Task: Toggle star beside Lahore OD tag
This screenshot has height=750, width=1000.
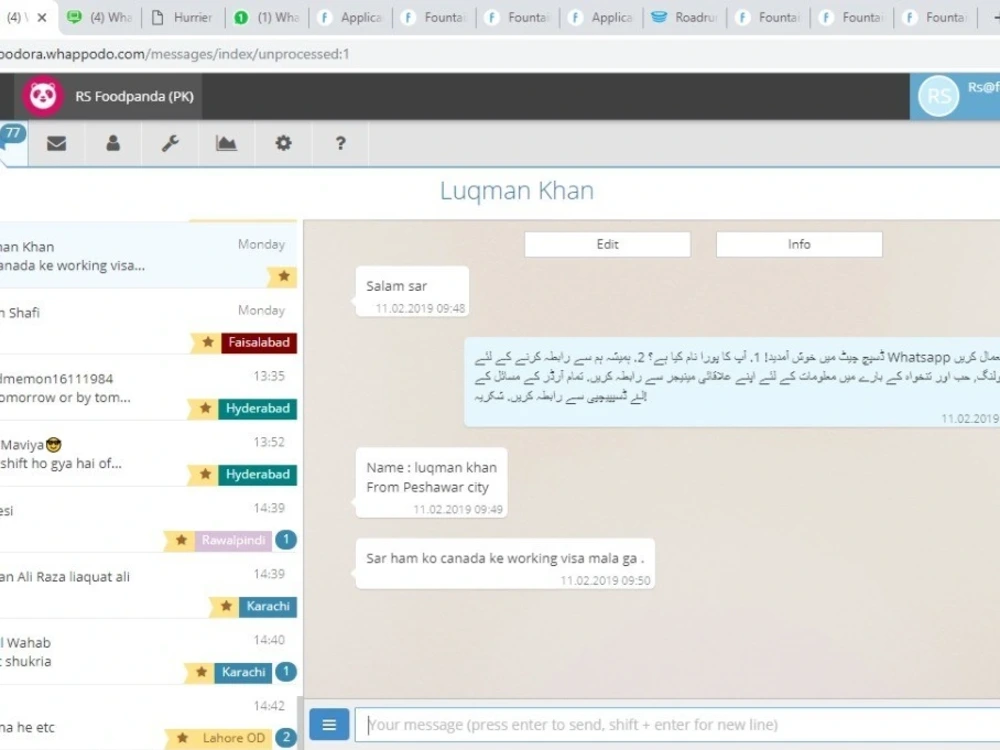Action: (182, 738)
